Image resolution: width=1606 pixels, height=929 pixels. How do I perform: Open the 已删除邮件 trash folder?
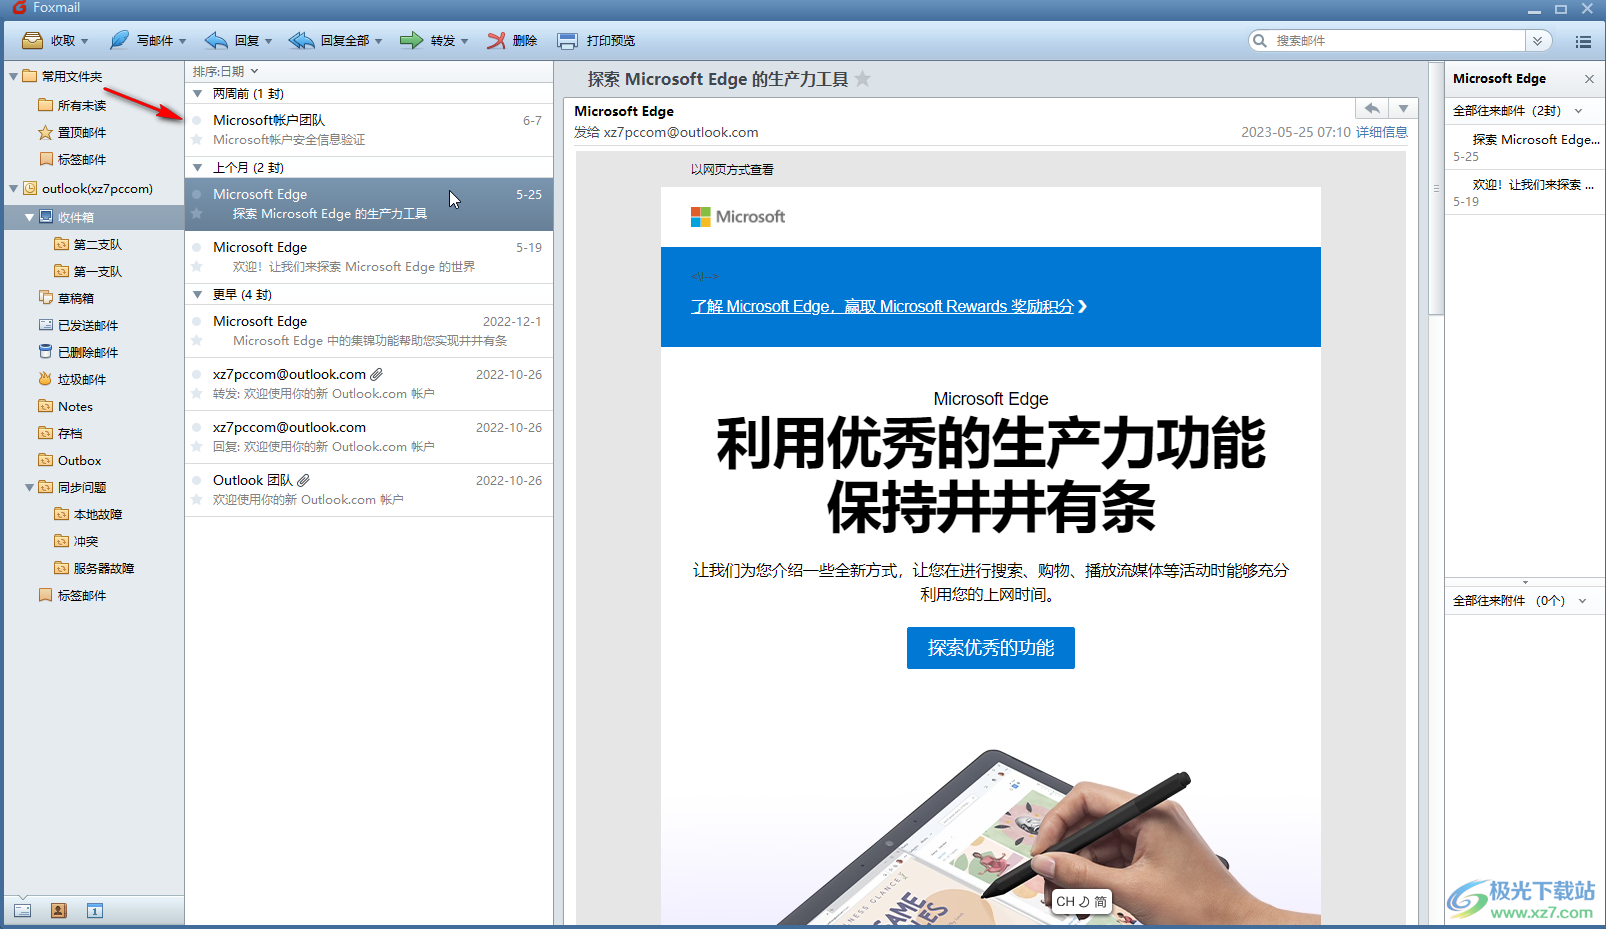pos(78,352)
